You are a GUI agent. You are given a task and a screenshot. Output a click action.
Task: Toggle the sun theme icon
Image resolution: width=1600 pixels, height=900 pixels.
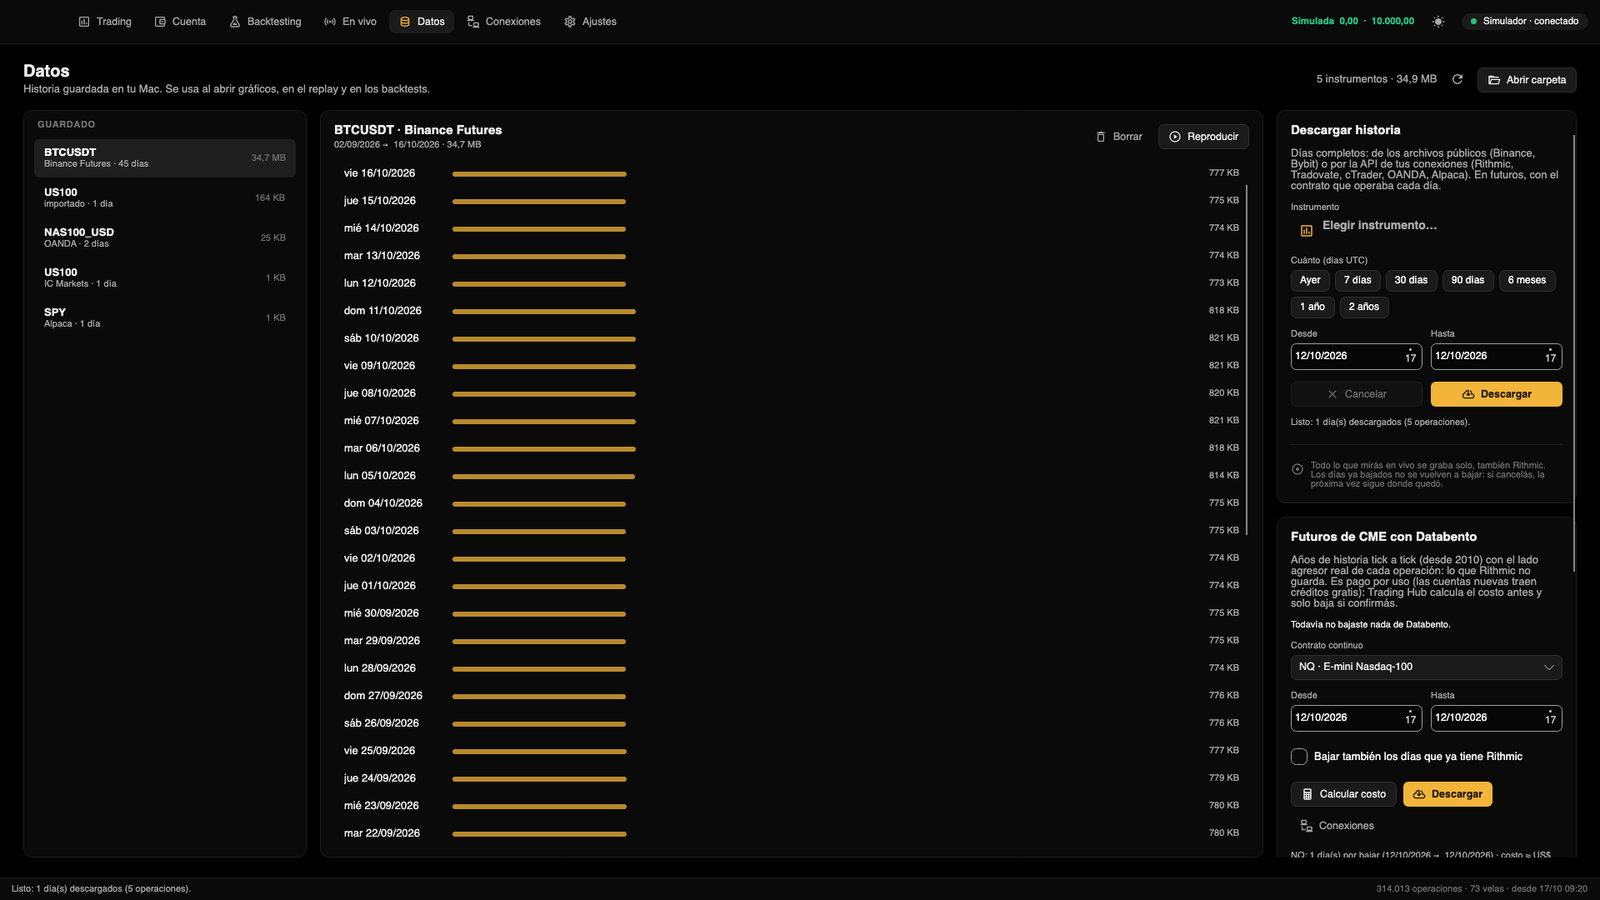(x=1438, y=21)
